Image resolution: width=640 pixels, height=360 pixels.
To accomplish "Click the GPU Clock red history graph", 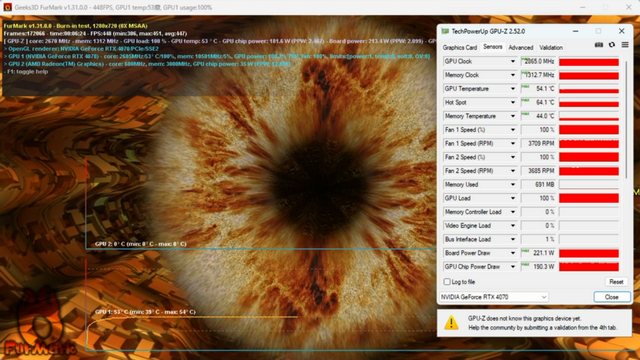I will coord(589,62).
